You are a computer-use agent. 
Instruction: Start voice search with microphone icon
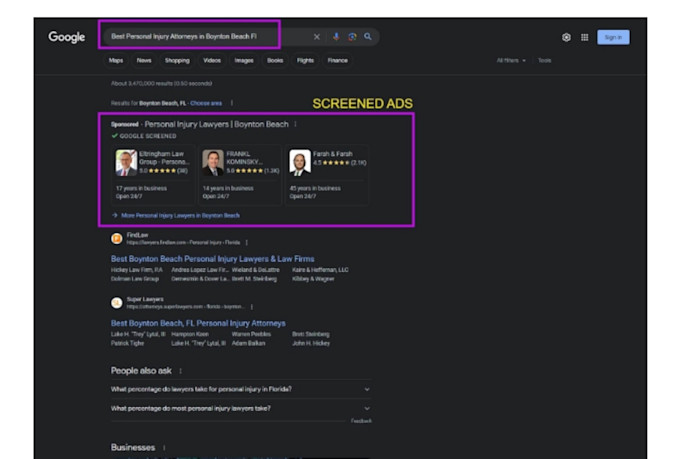pyautogui.click(x=336, y=37)
